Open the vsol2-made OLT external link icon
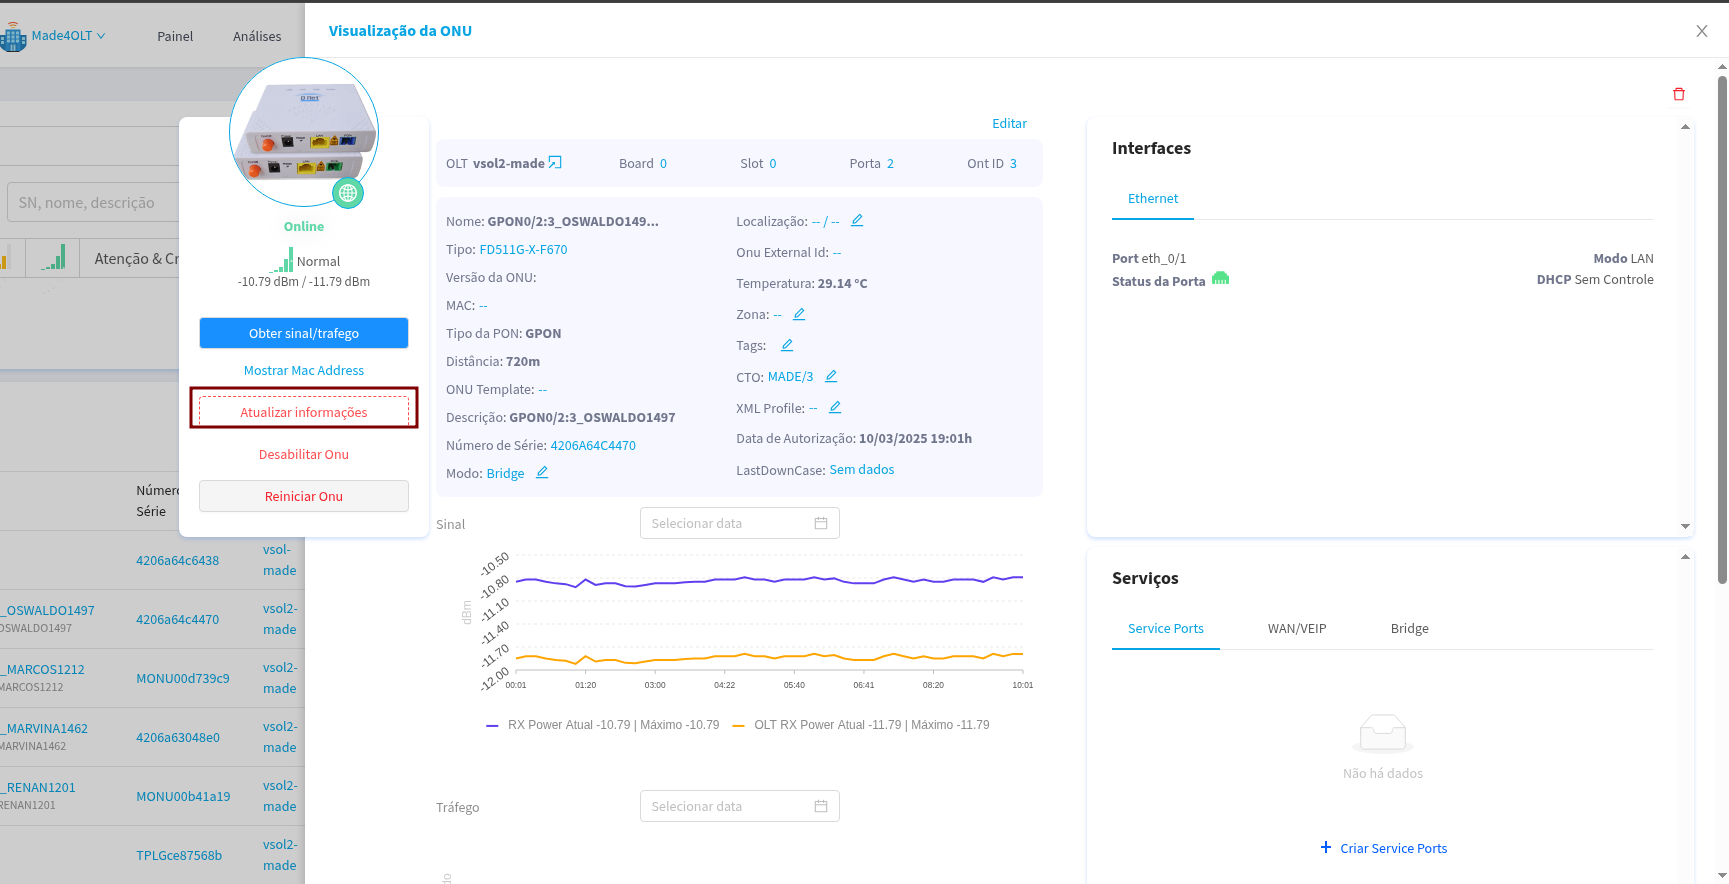Viewport: 1729px width, 884px height. coord(555,163)
